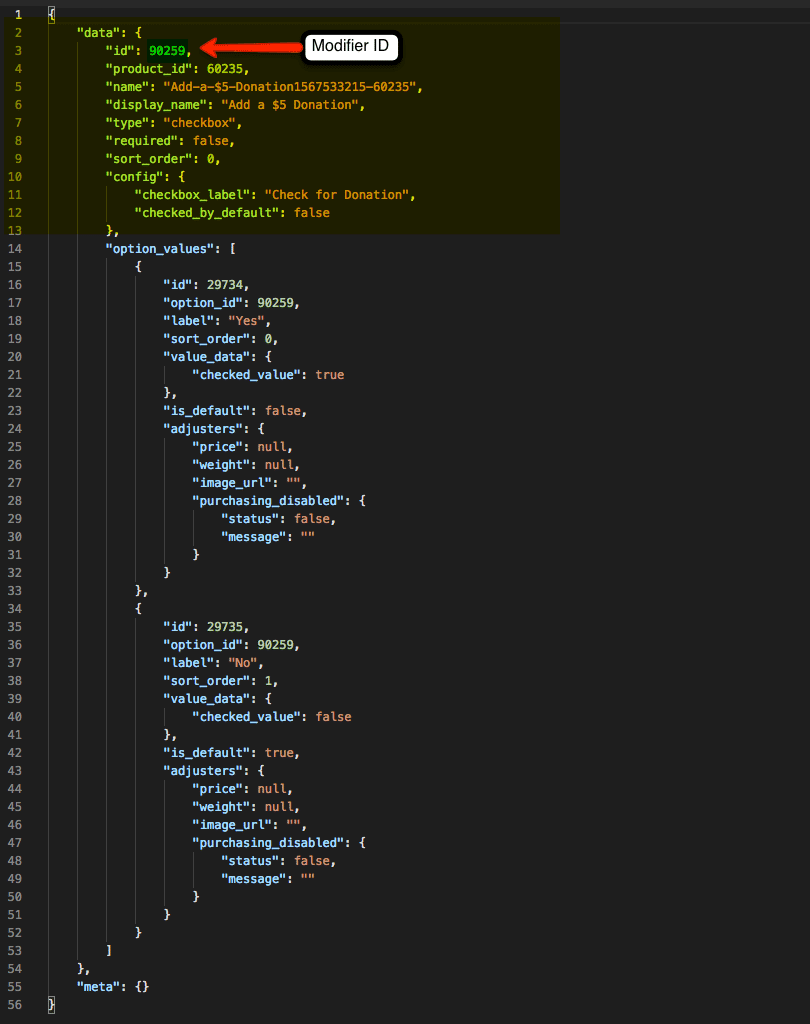Click the "checkbox_label" key
The image size is (810, 1024).
point(192,195)
